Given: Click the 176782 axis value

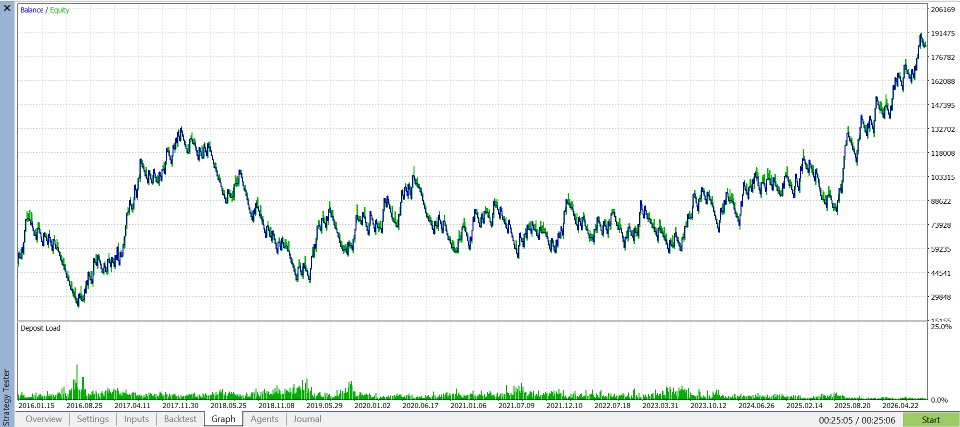Looking at the screenshot, I should (943, 58).
